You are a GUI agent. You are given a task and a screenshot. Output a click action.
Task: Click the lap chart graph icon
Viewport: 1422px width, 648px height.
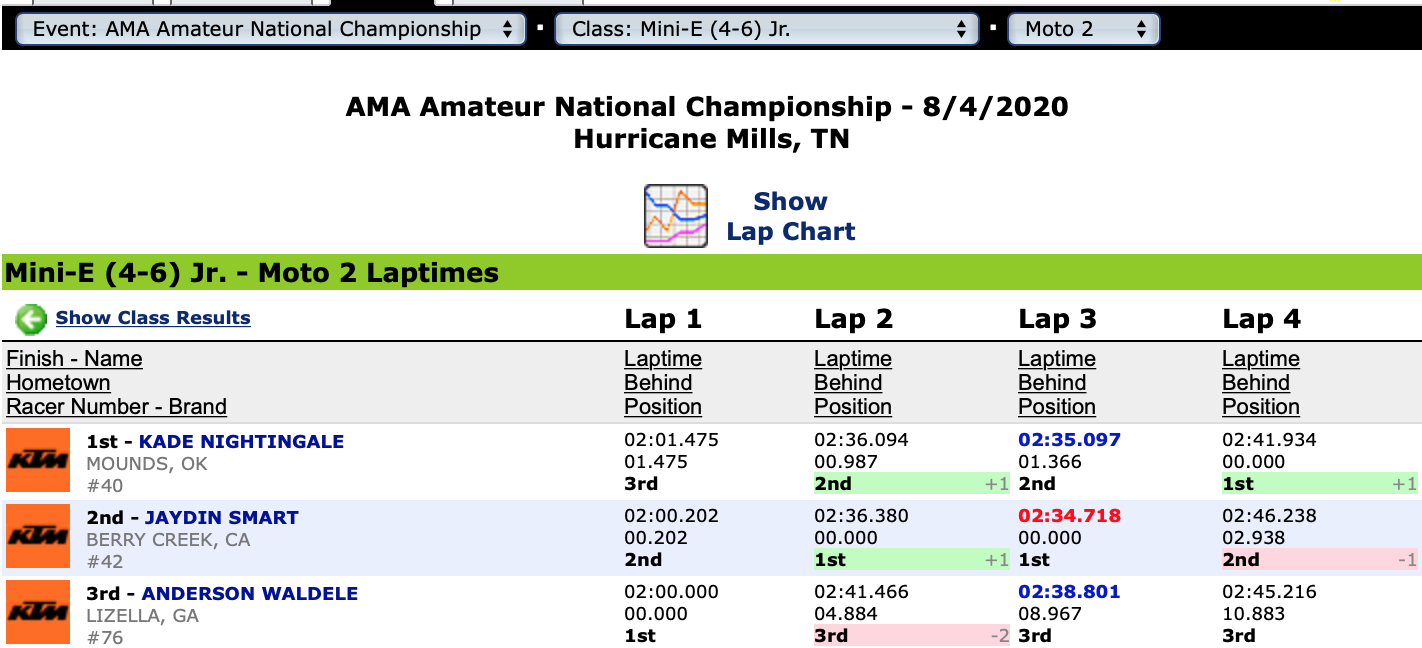(676, 216)
